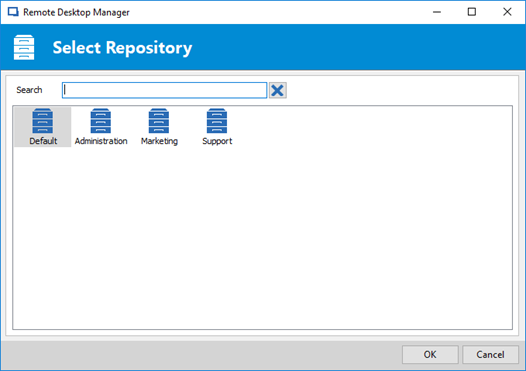Click the Remote Desktop Manager title bar icon
The image size is (526, 371).
(x=13, y=12)
